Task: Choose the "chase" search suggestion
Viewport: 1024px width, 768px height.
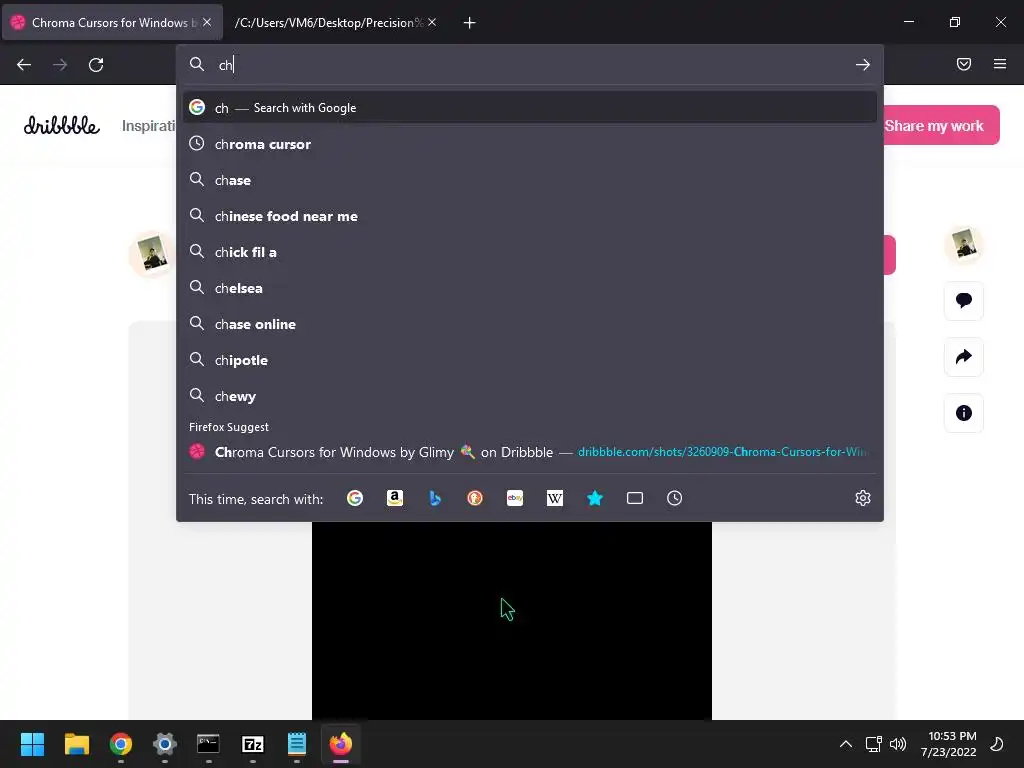Action: (530, 180)
